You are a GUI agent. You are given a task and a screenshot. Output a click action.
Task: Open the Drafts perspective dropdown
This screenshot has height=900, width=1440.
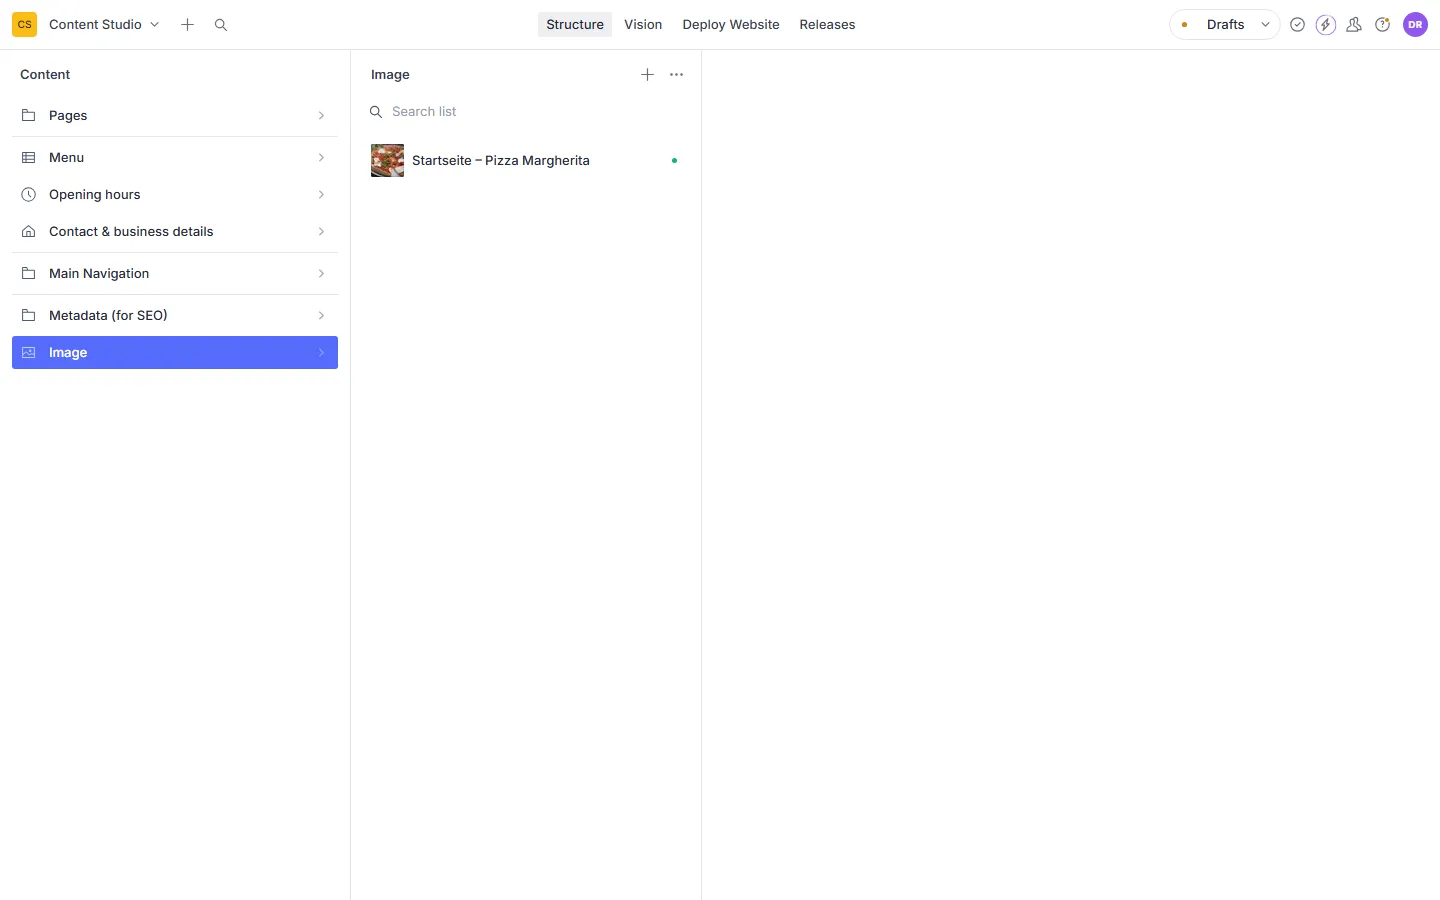pyautogui.click(x=1225, y=24)
